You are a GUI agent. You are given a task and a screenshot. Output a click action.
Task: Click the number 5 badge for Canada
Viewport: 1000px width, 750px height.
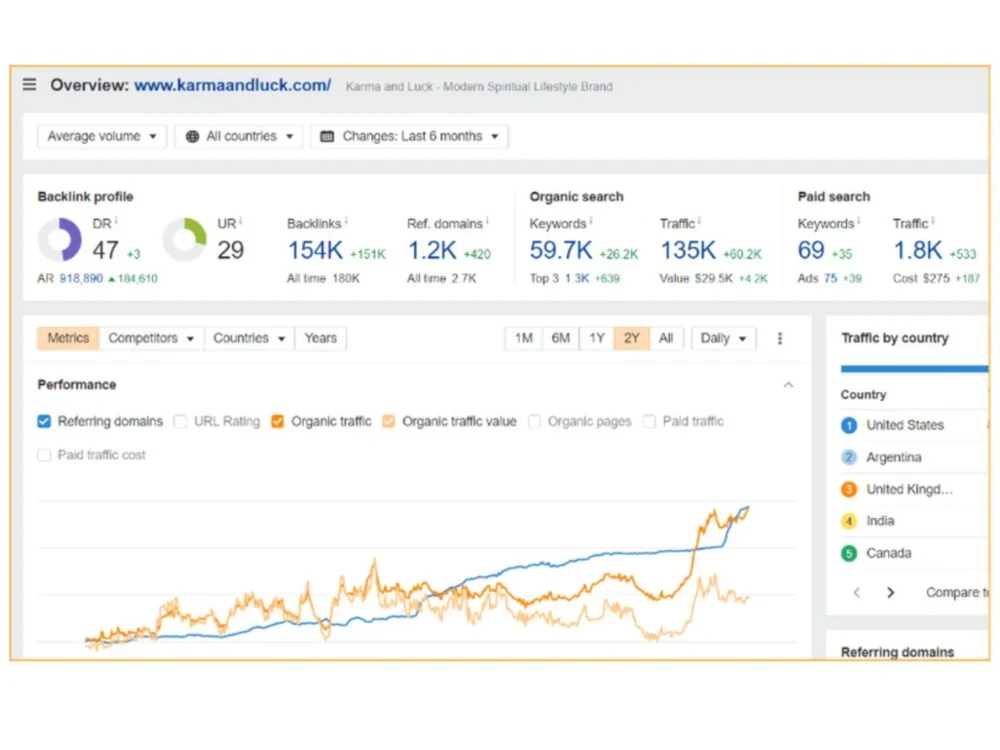coord(849,553)
